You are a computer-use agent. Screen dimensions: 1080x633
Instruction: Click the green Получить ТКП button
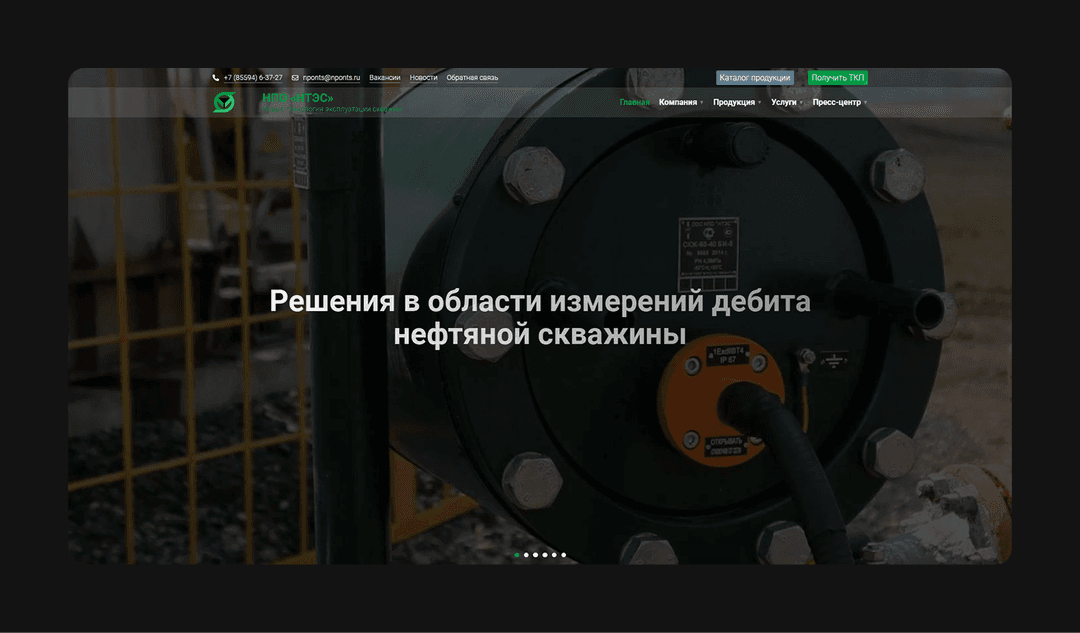tap(838, 78)
